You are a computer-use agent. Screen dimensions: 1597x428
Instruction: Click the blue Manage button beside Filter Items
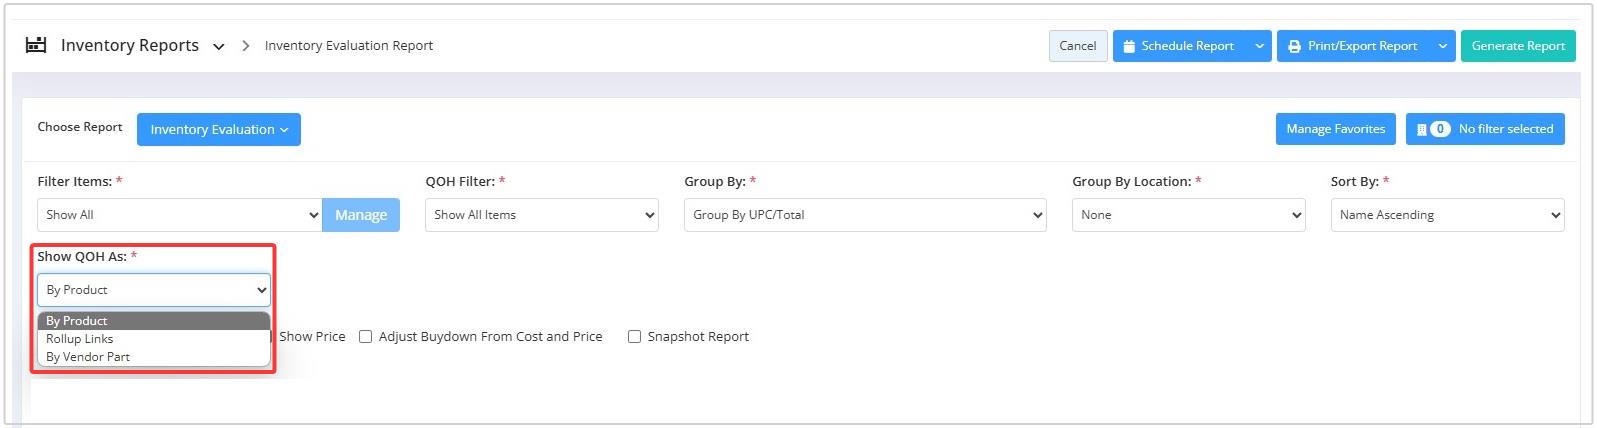[x=361, y=215]
